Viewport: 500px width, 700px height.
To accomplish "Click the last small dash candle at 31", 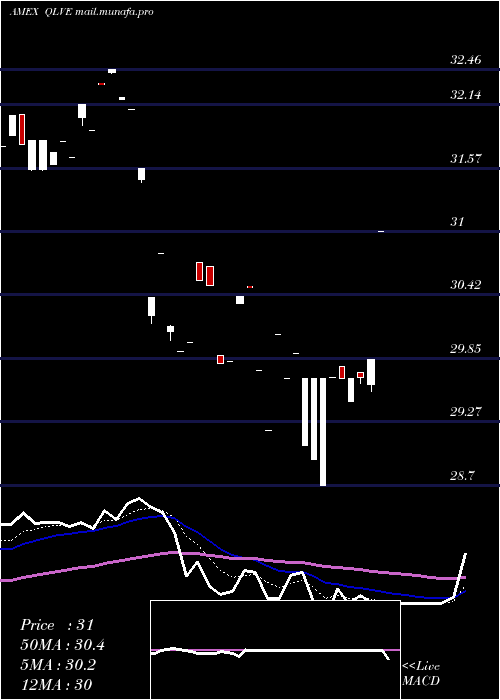I will tap(381, 231).
